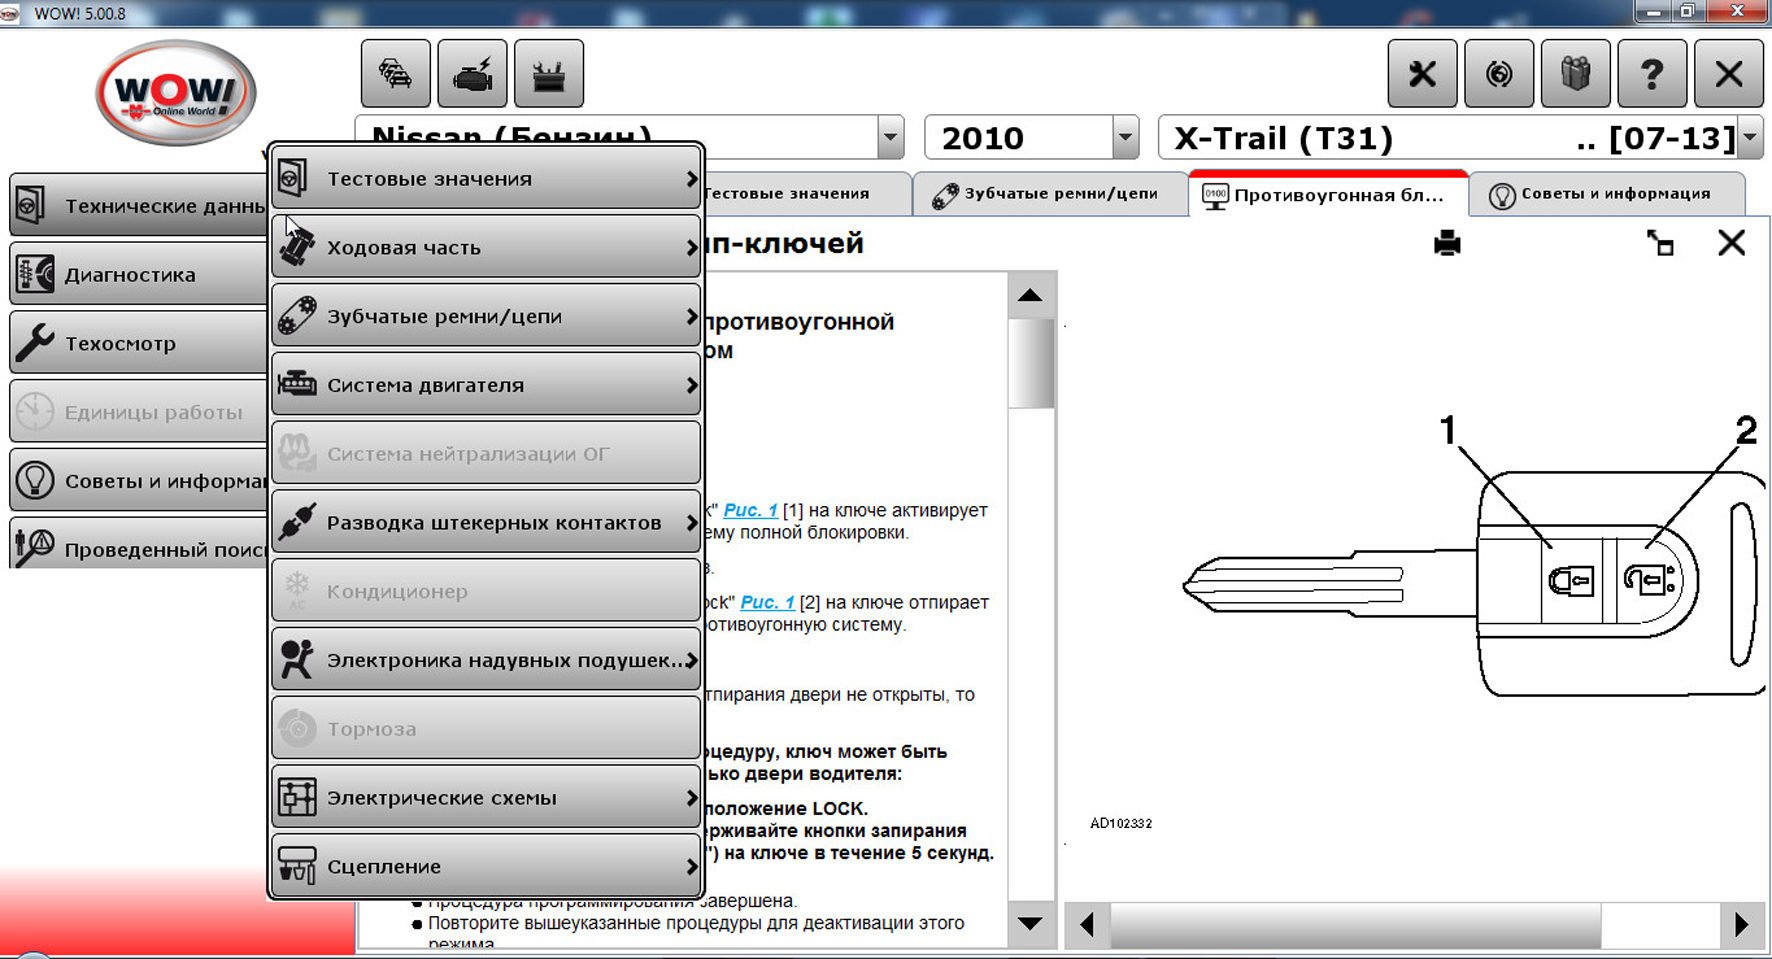Open the manufacturer Nissan dropdown
This screenshot has width=1772, height=959.
coord(889,138)
